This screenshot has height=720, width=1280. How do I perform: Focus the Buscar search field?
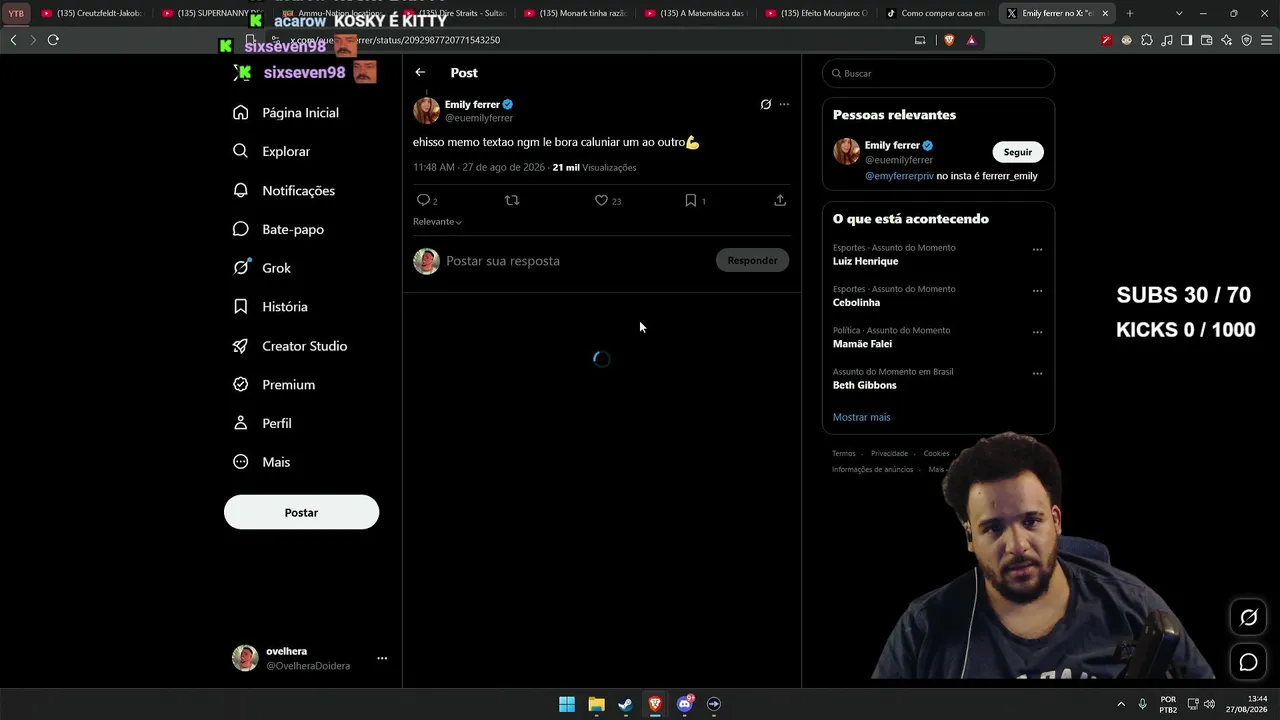coord(938,73)
